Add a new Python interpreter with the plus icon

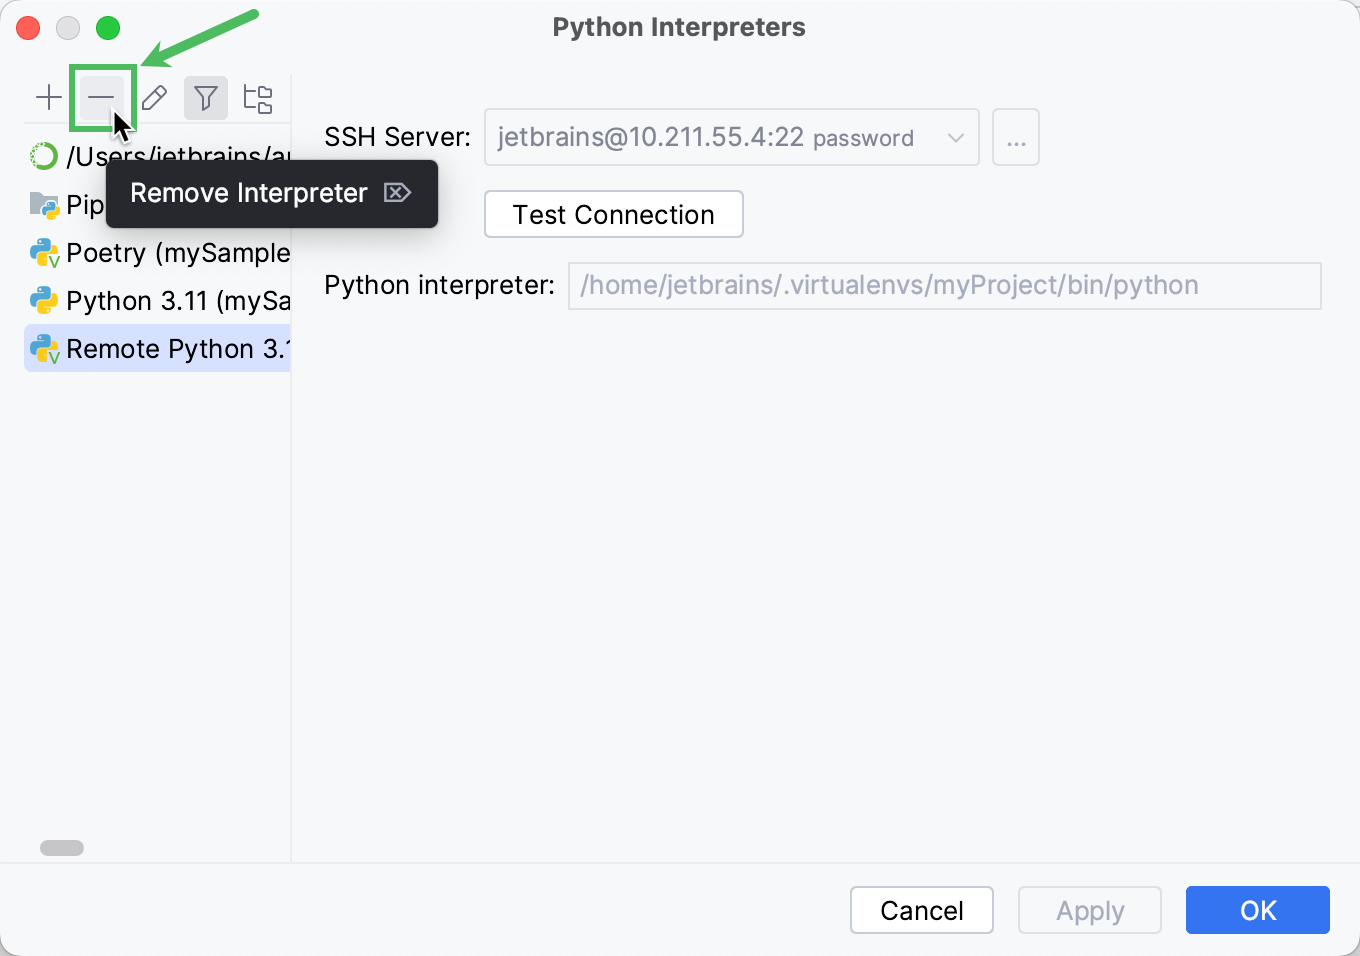click(x=48, y=97)
